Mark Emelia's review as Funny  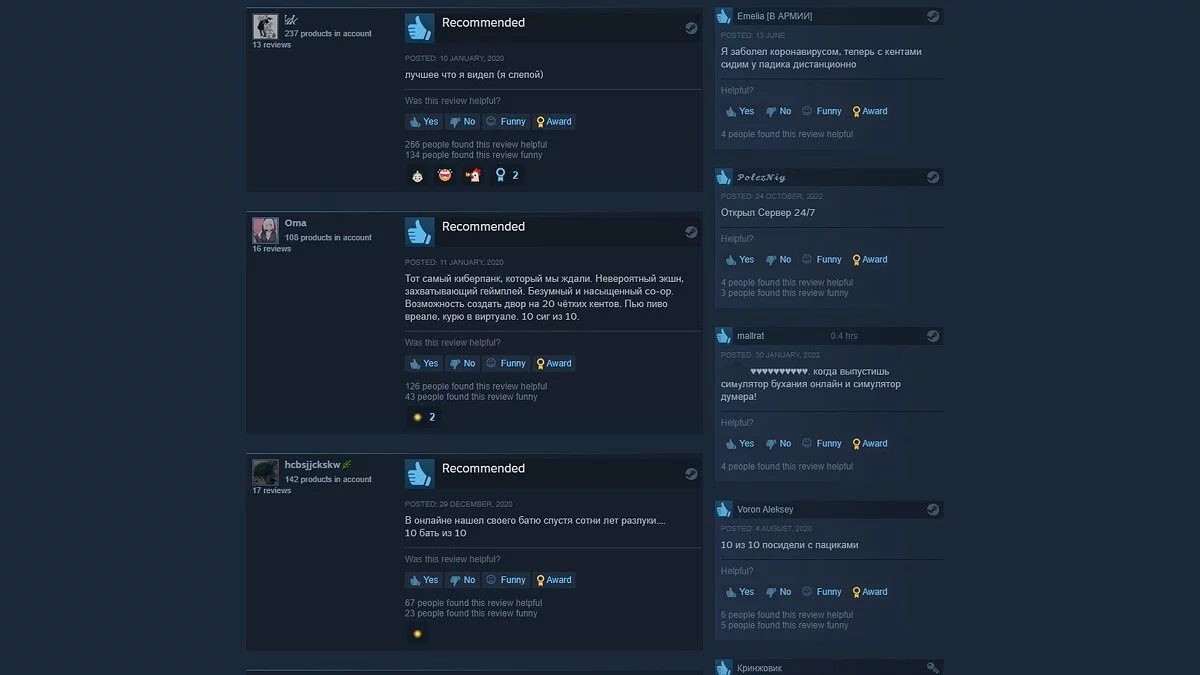822,111
